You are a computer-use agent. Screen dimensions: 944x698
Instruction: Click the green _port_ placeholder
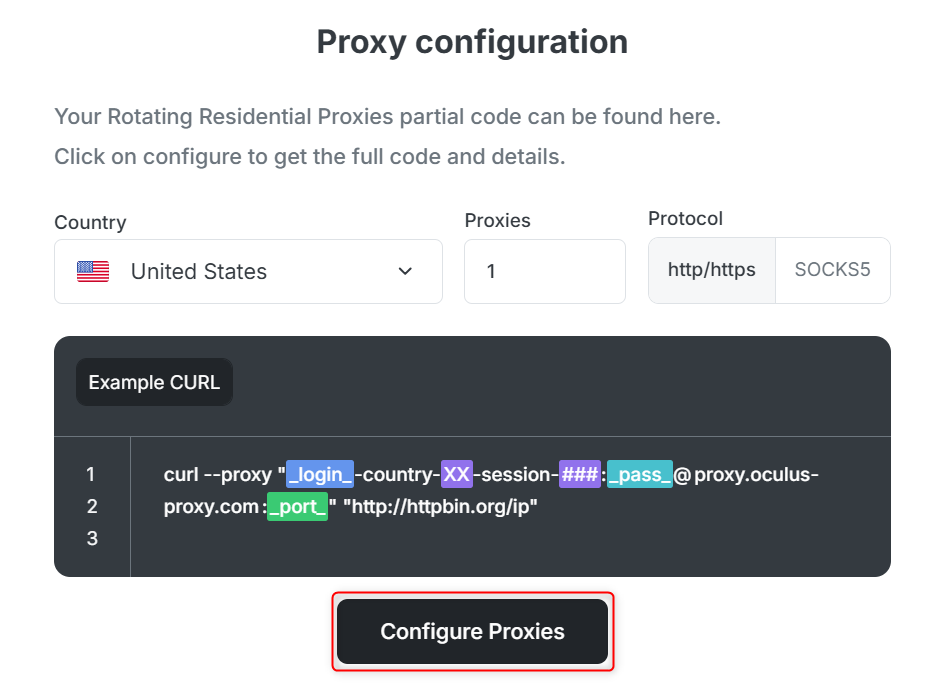[297, 506]
